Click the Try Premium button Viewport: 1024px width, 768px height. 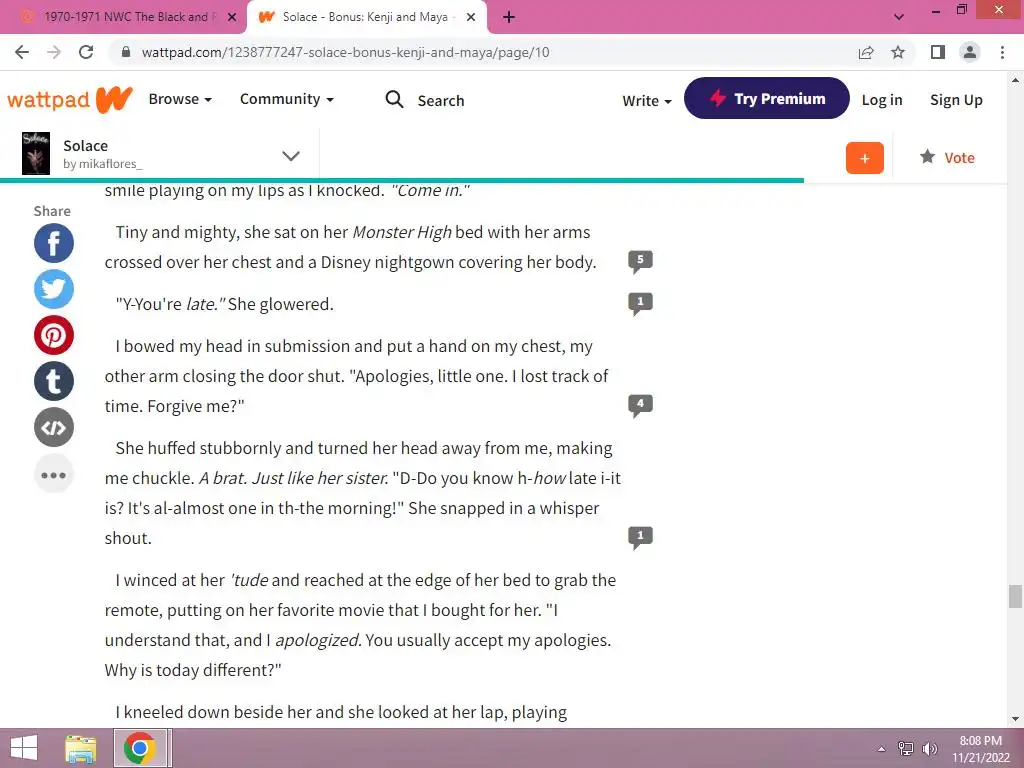coord(767,98)
